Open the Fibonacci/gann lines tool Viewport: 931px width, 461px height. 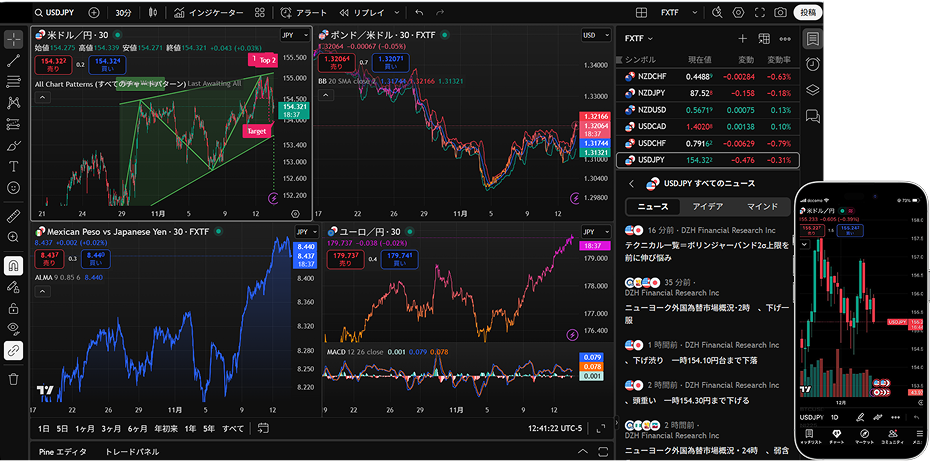pos(14,81)
